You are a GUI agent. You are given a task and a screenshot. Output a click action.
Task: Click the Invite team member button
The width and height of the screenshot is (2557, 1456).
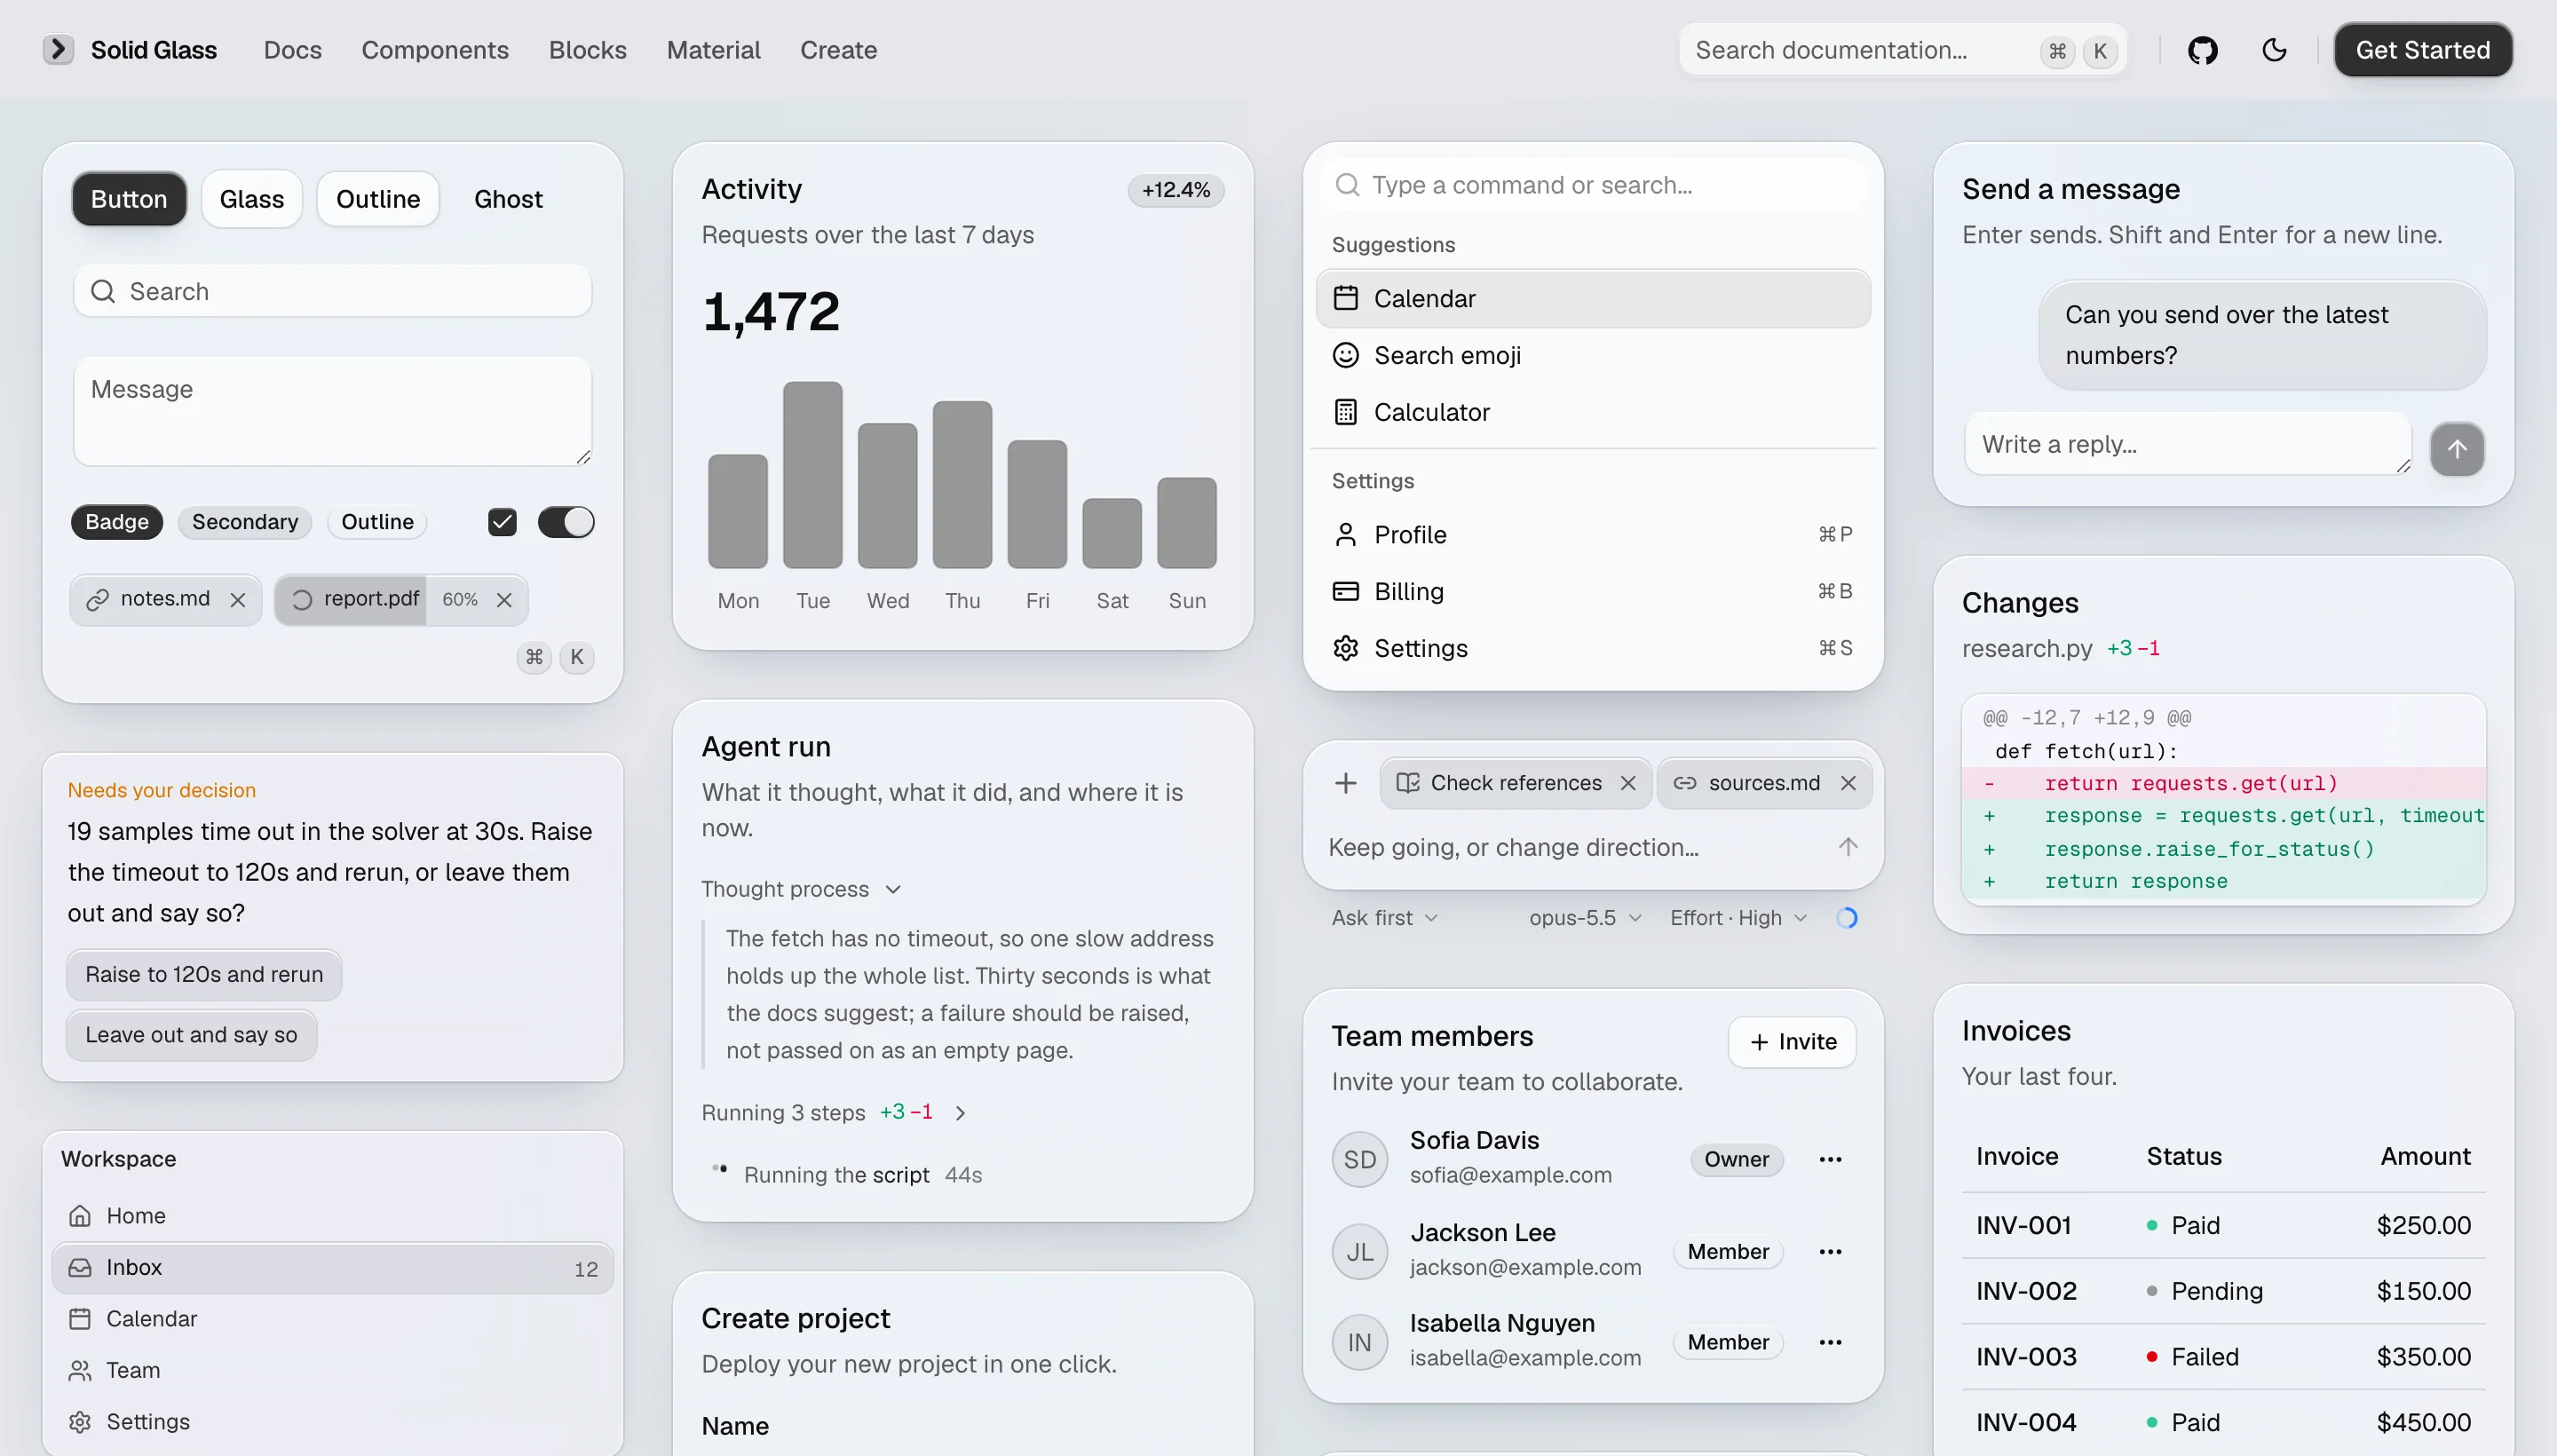coord(1792,1042)
